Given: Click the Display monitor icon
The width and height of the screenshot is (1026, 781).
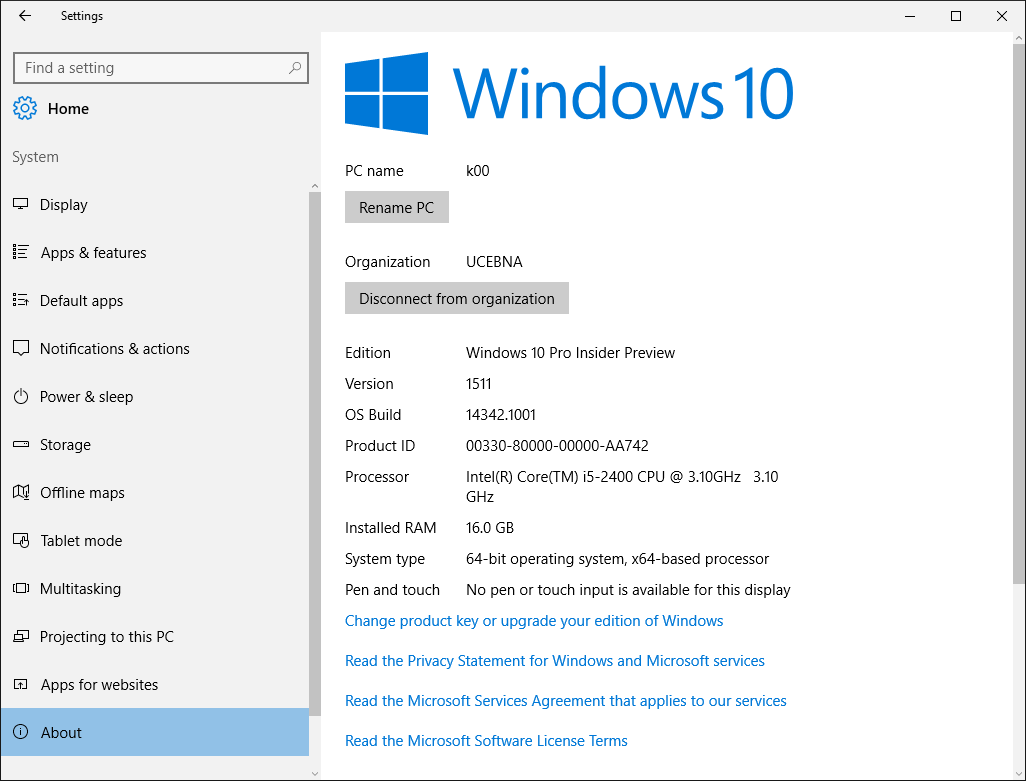Looking at the screenshot, I should click(x=21, y=204).
